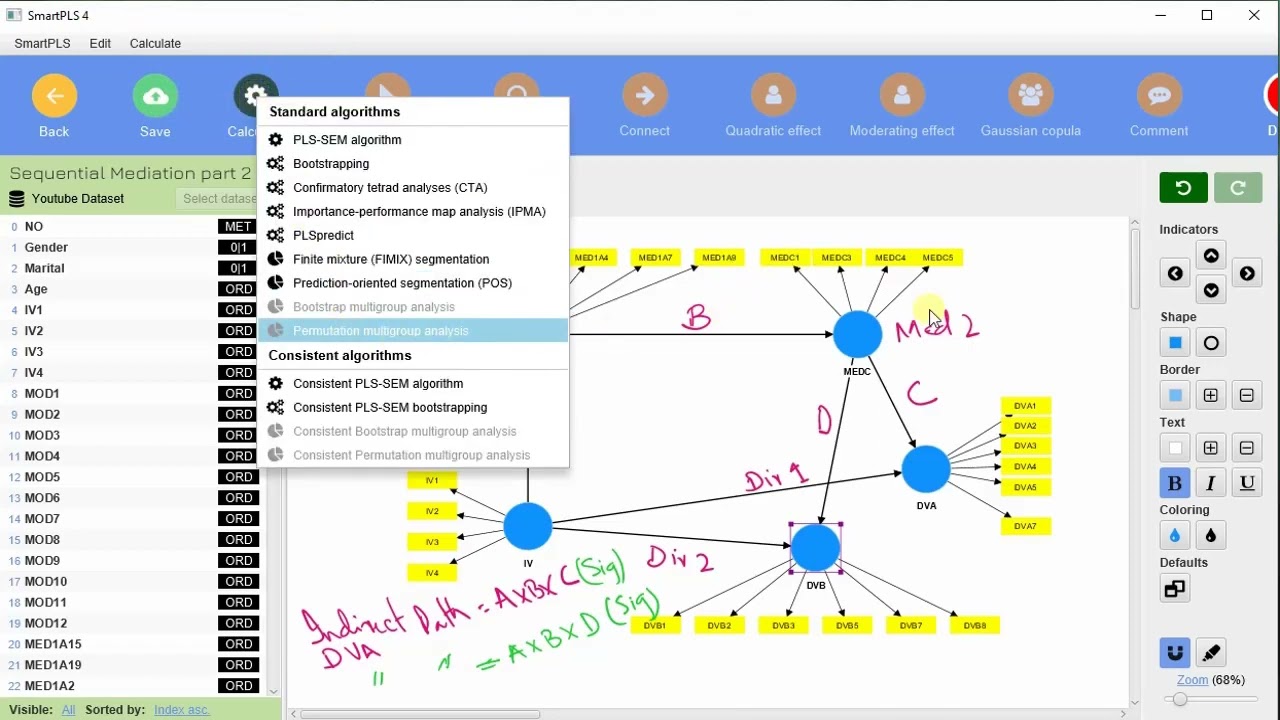Toggle italic text formatting
Image resolution: width=1280 pixels, height=720 pixels.
(1211, 483)
